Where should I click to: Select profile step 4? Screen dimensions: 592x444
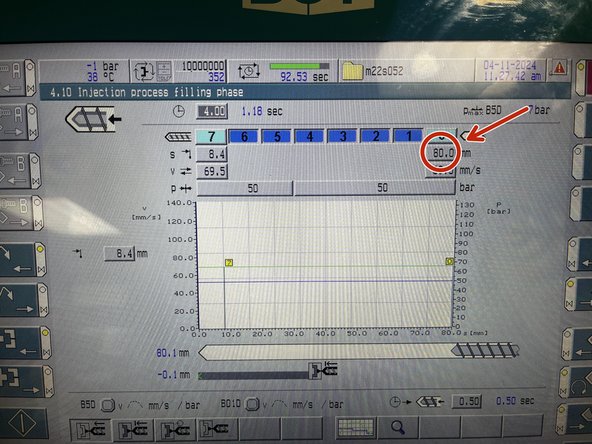click(310, 136)
